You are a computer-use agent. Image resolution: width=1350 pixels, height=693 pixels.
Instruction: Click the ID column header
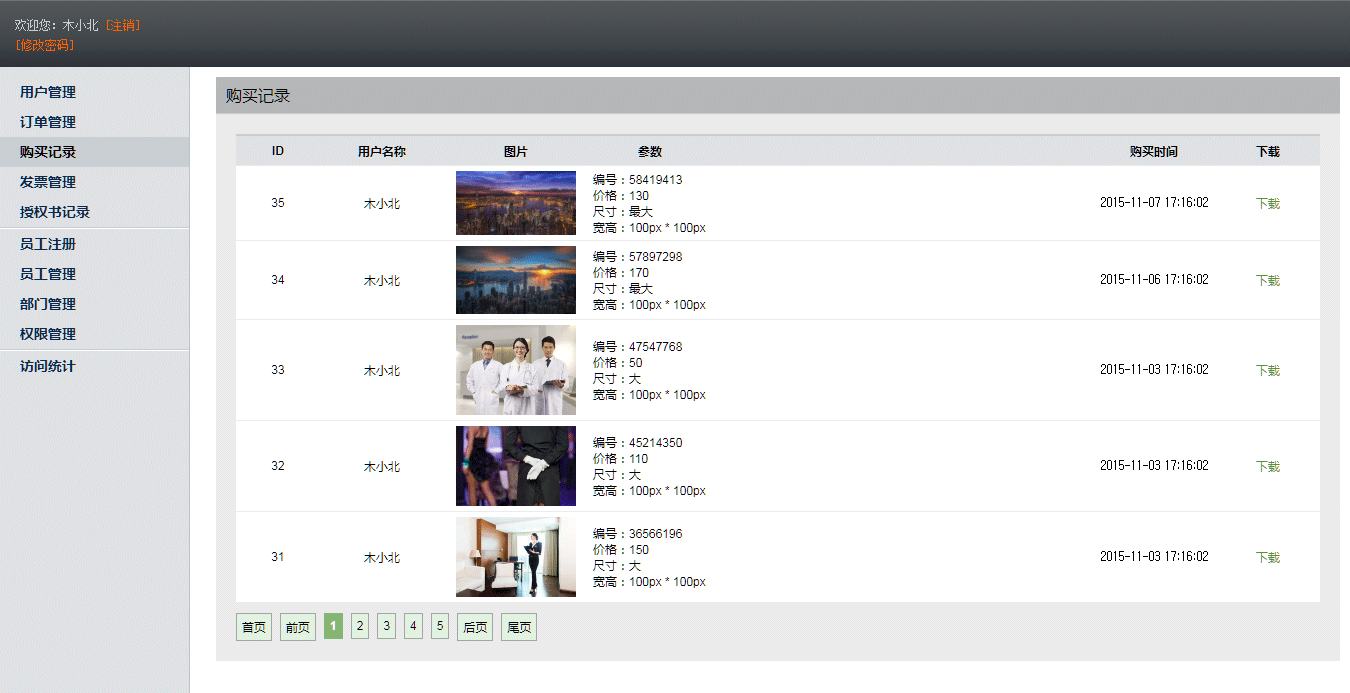278,151
